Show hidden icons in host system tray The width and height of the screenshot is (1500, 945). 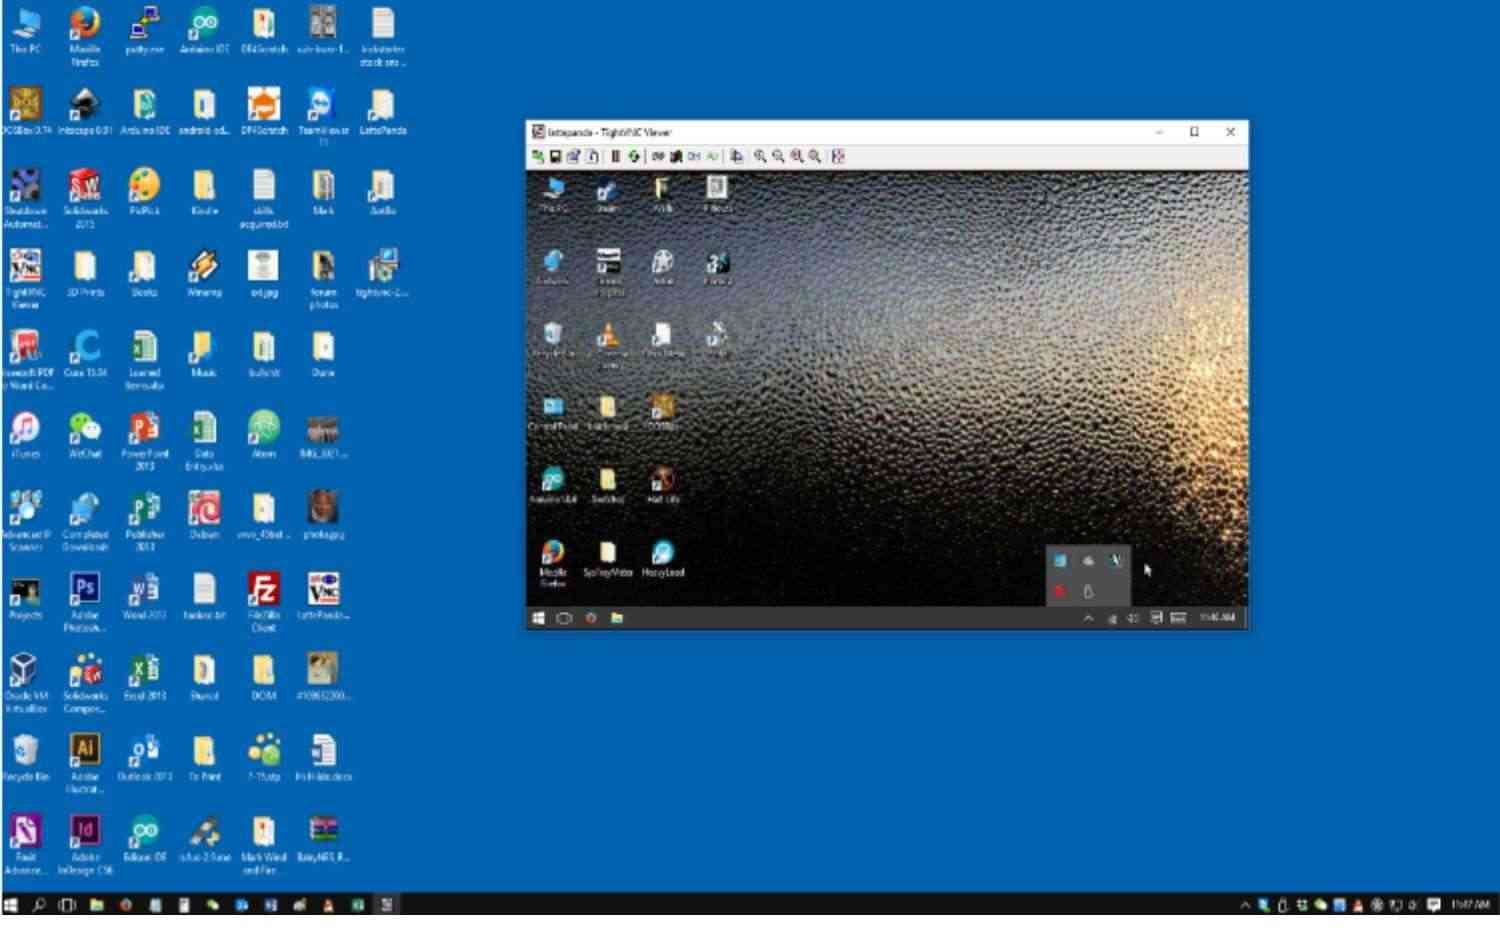(x=1245, y=905)
